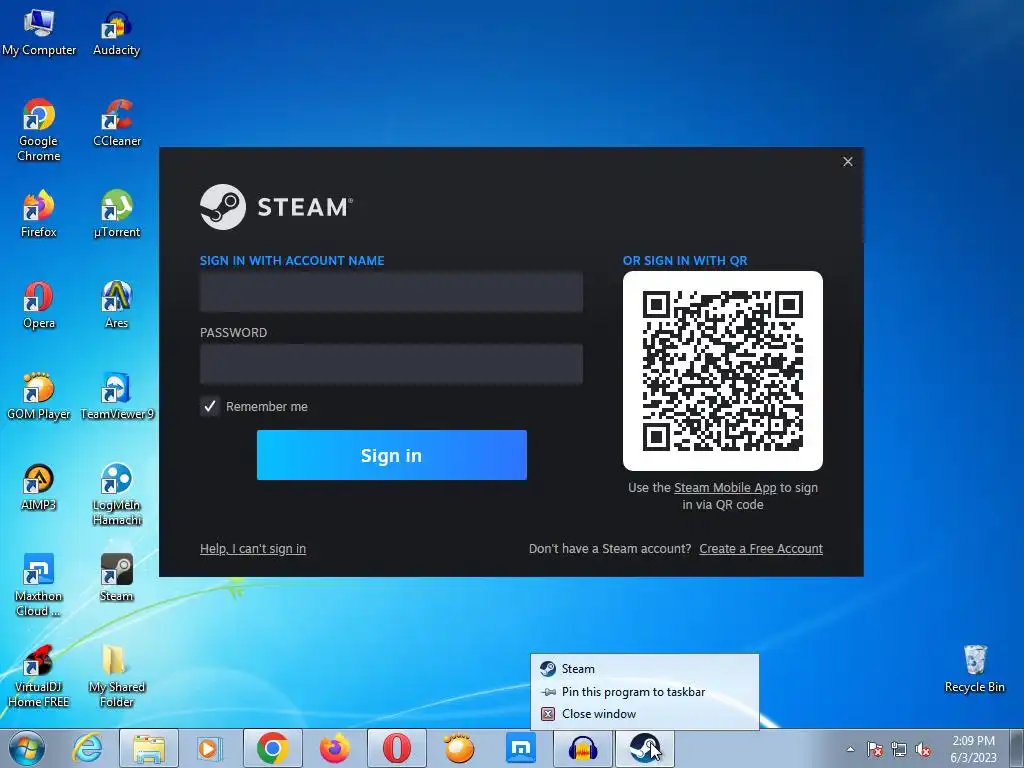Open the My Computer desktop icon

tap(39, 33)
